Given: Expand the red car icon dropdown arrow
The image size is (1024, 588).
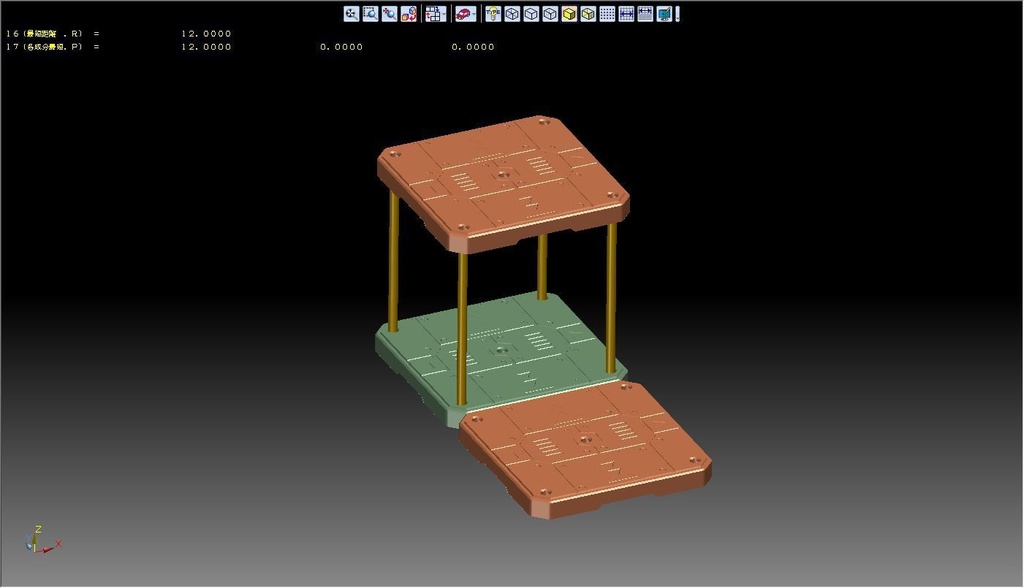Looking at the screenshot, I should [x=474, y=14].
